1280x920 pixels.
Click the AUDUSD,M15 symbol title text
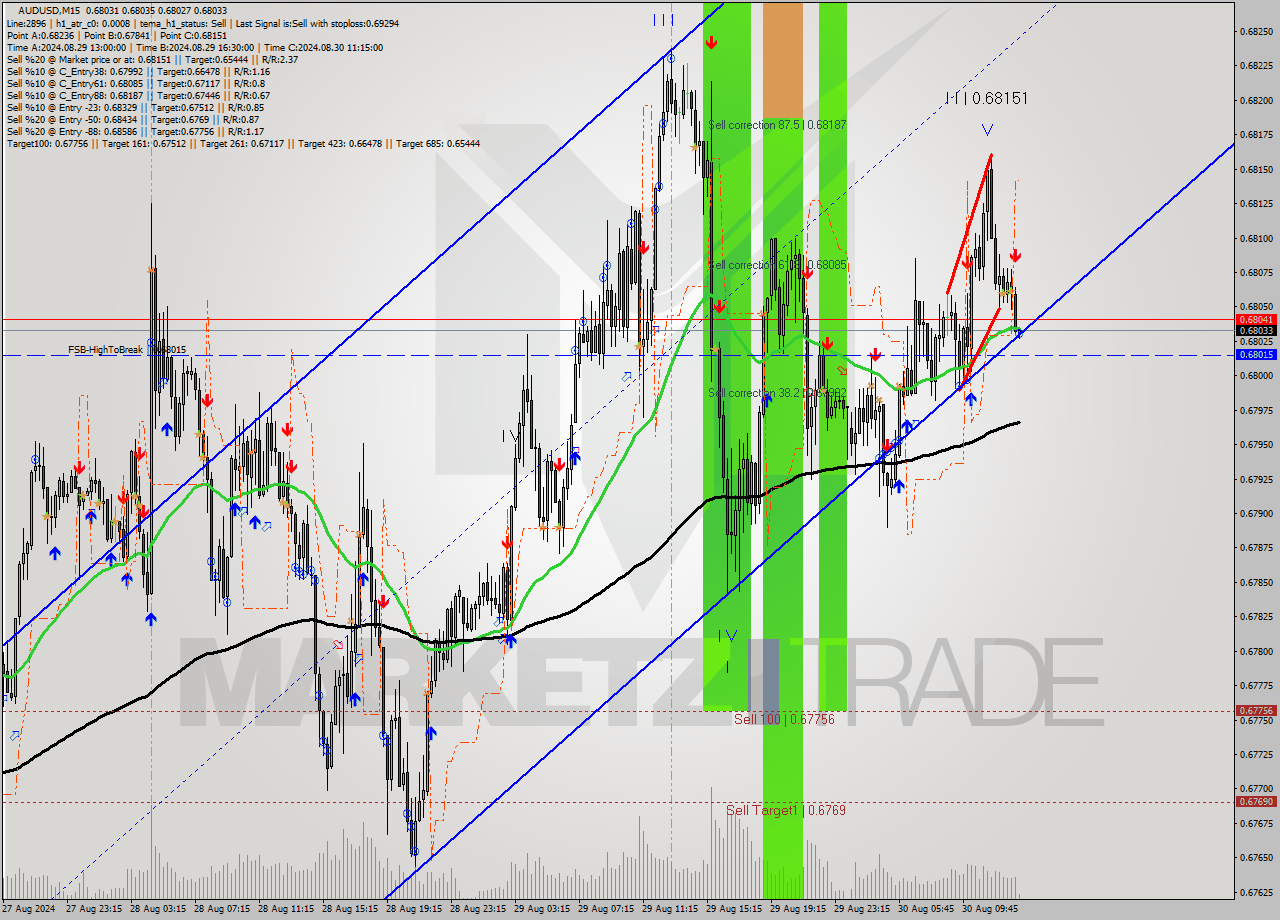pos(50,11)
